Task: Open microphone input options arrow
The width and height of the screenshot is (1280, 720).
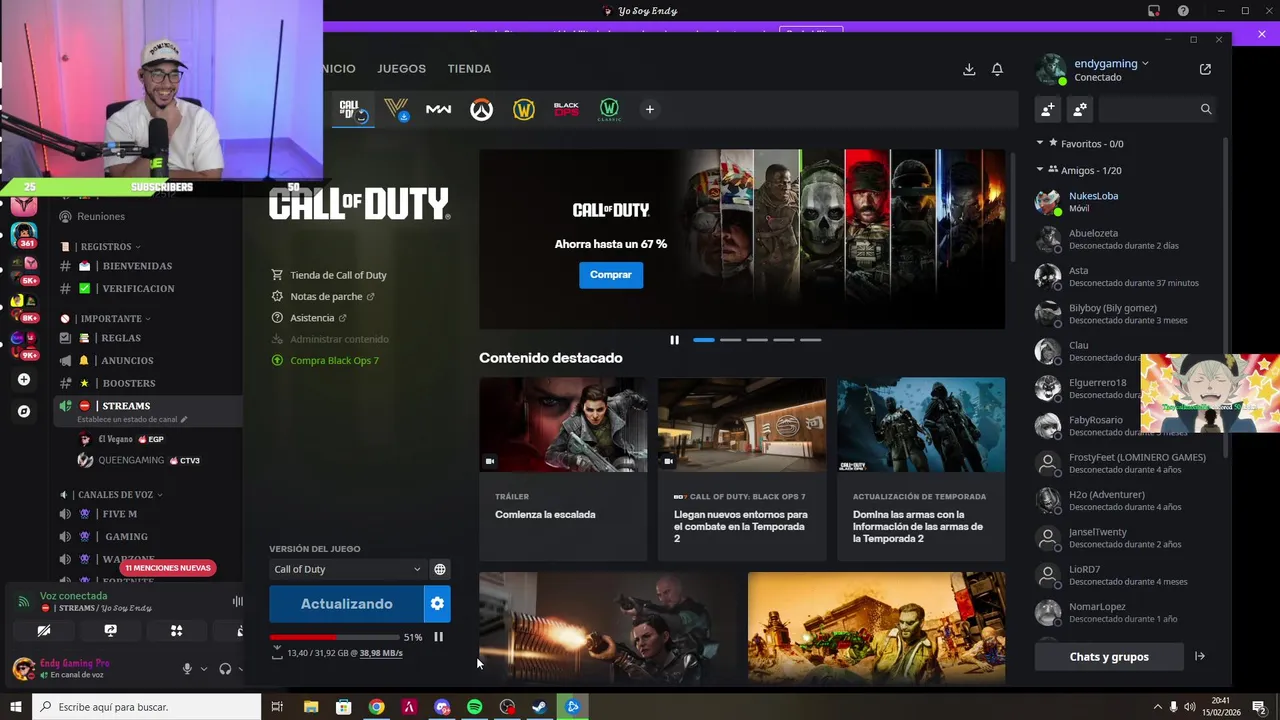Action: click(x=203, y=669)
